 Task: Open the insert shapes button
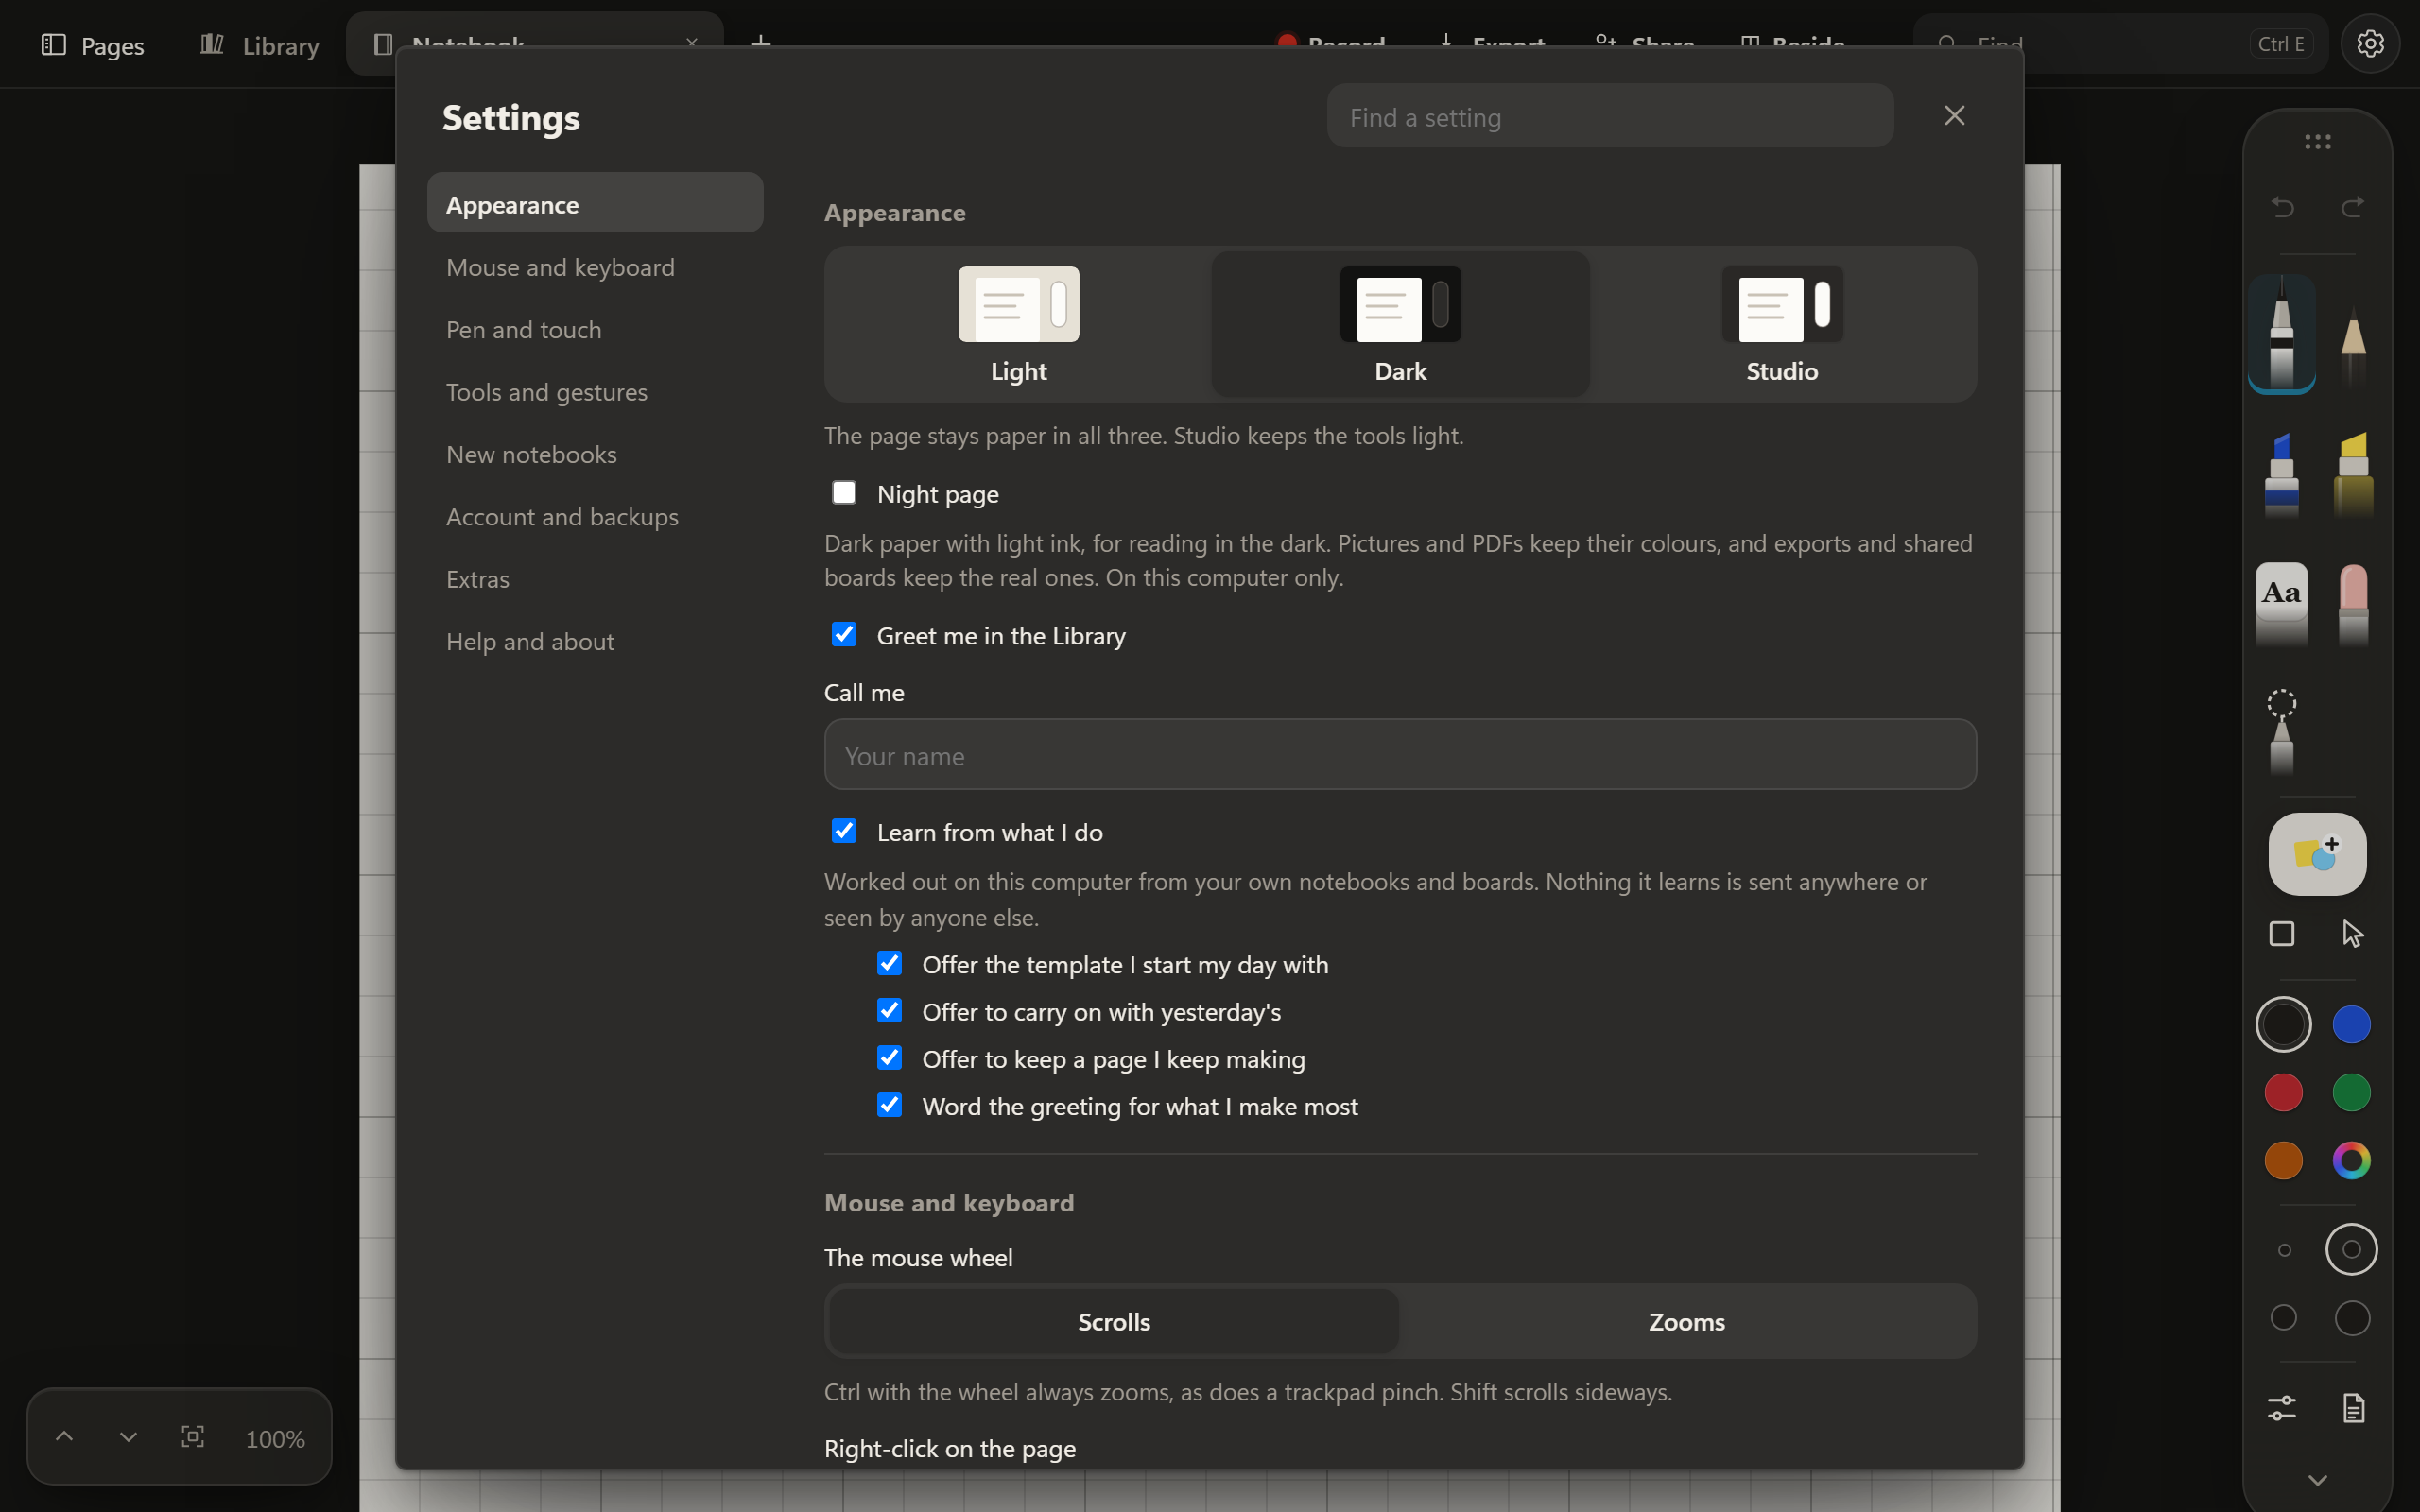tap(2317, 854)
